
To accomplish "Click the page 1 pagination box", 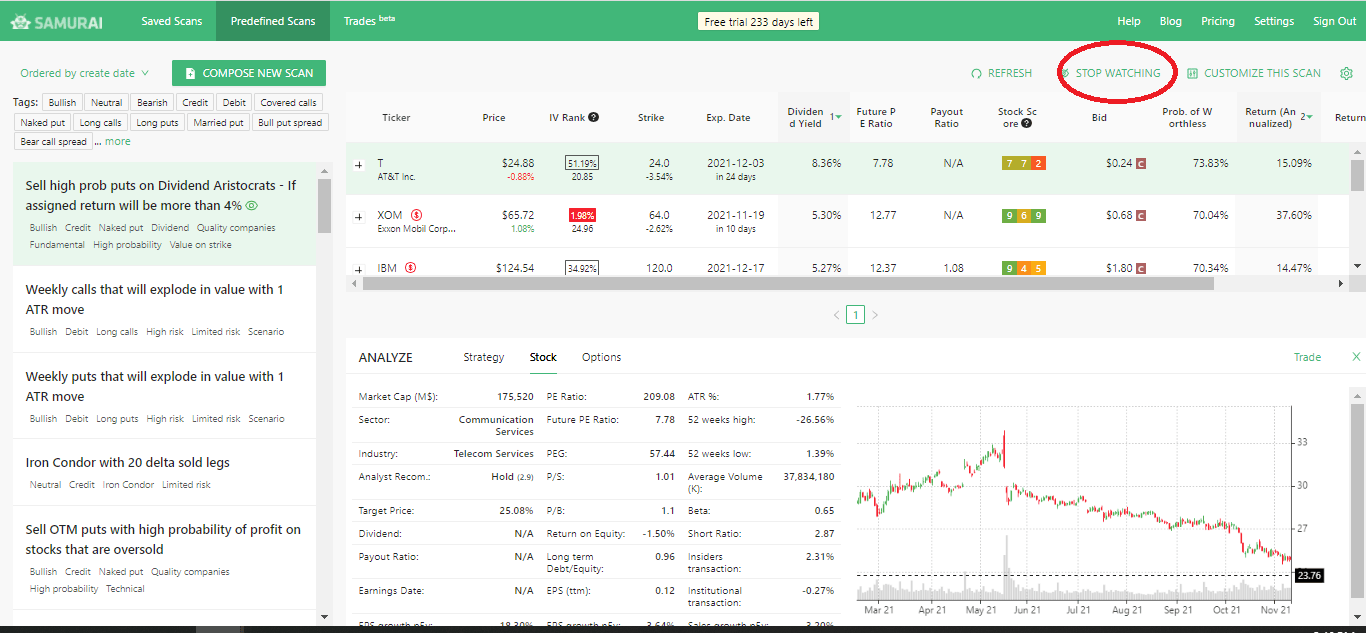I will click(855, 315).
